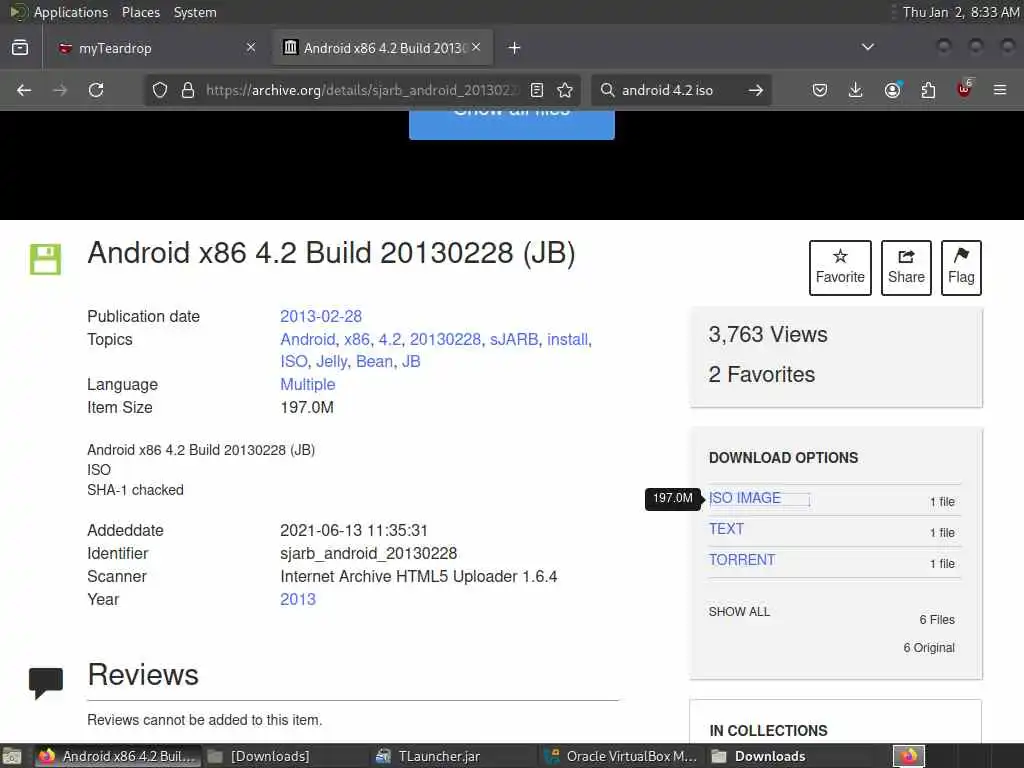Viewport: 1024px width, 768px height.
Task: Open the Firefox account icon
Action: tap(893, 90)
